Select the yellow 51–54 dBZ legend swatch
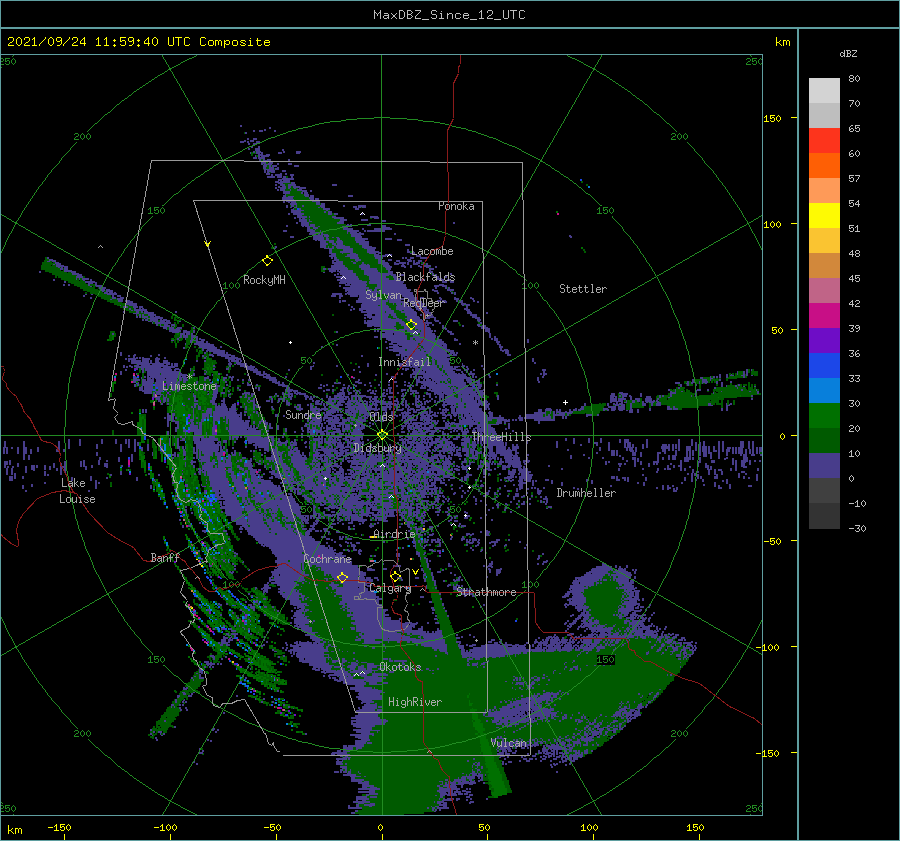This screenshot has height=841, width=900. tap(824, 215)
